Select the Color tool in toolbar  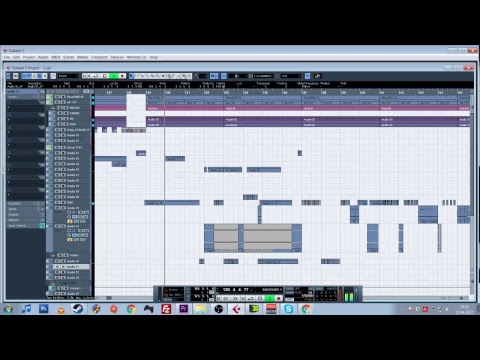pos(189,76)
